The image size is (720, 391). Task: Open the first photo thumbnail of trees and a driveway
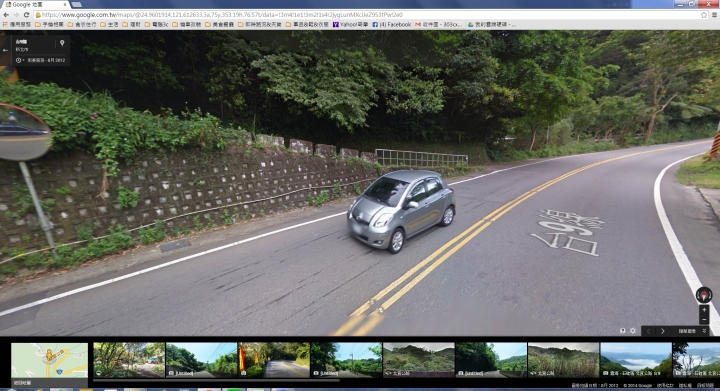tap(129, 360)
